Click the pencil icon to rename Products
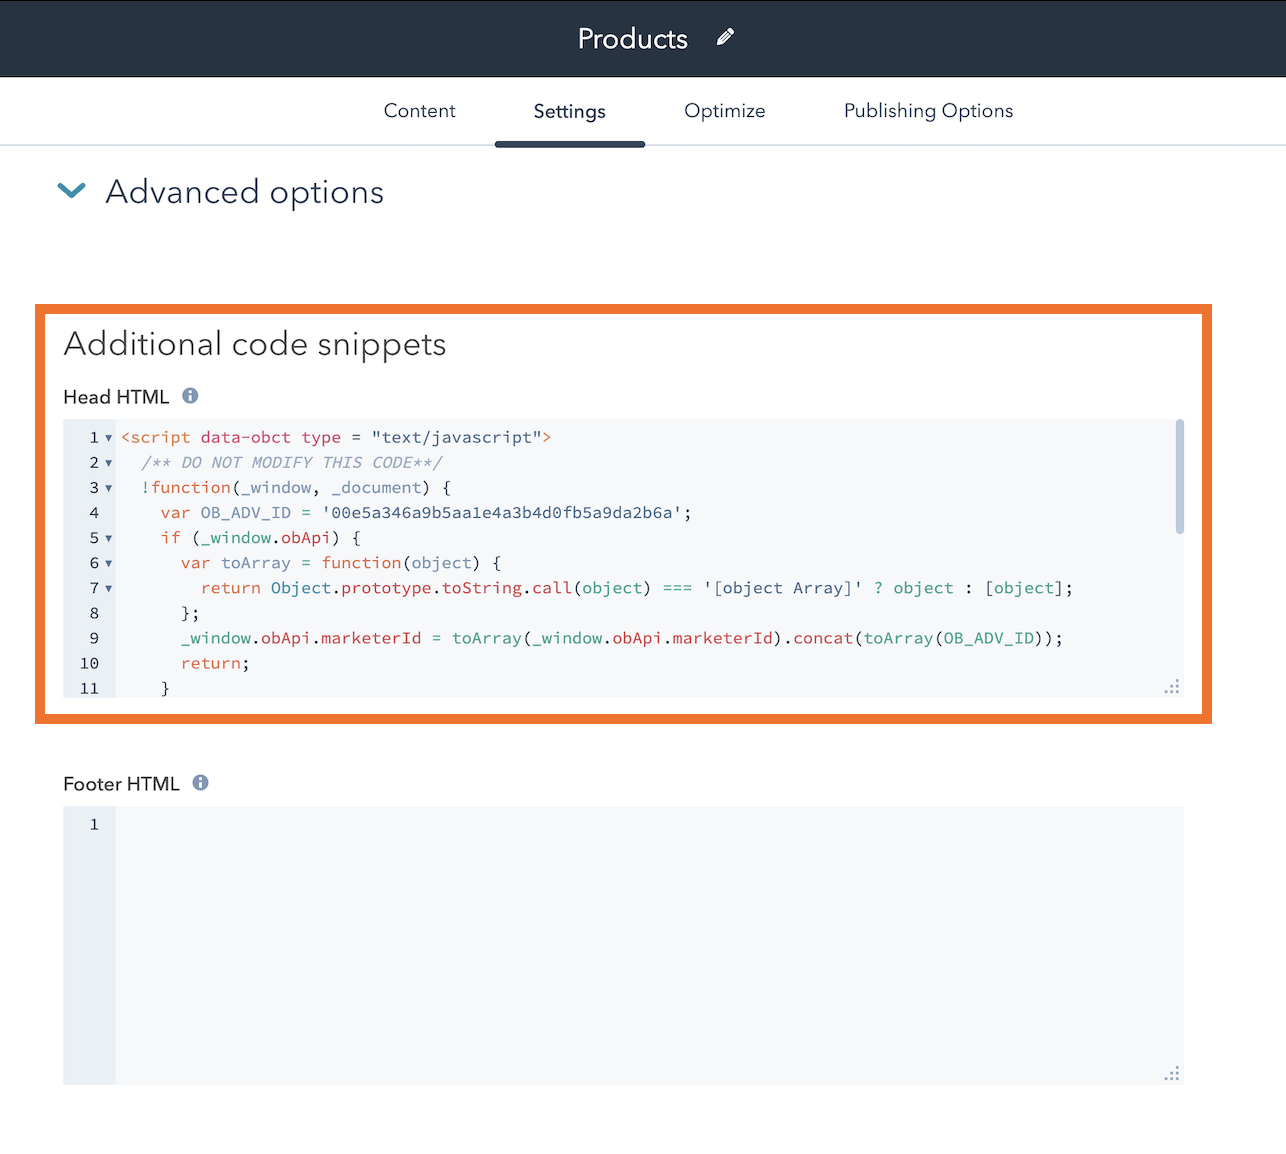 726,38
